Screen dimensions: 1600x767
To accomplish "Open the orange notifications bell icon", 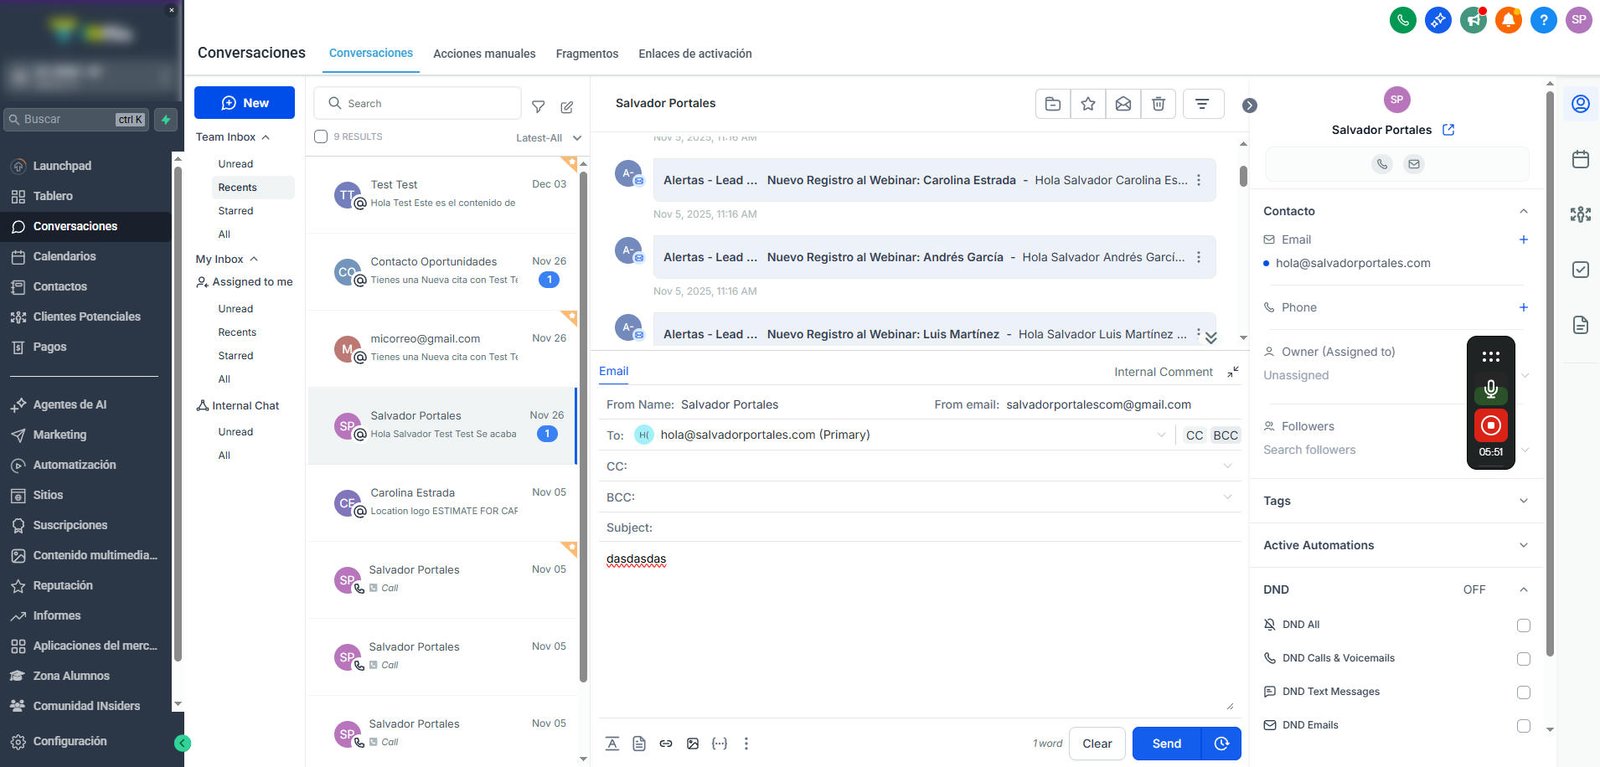I will 1509,19.
